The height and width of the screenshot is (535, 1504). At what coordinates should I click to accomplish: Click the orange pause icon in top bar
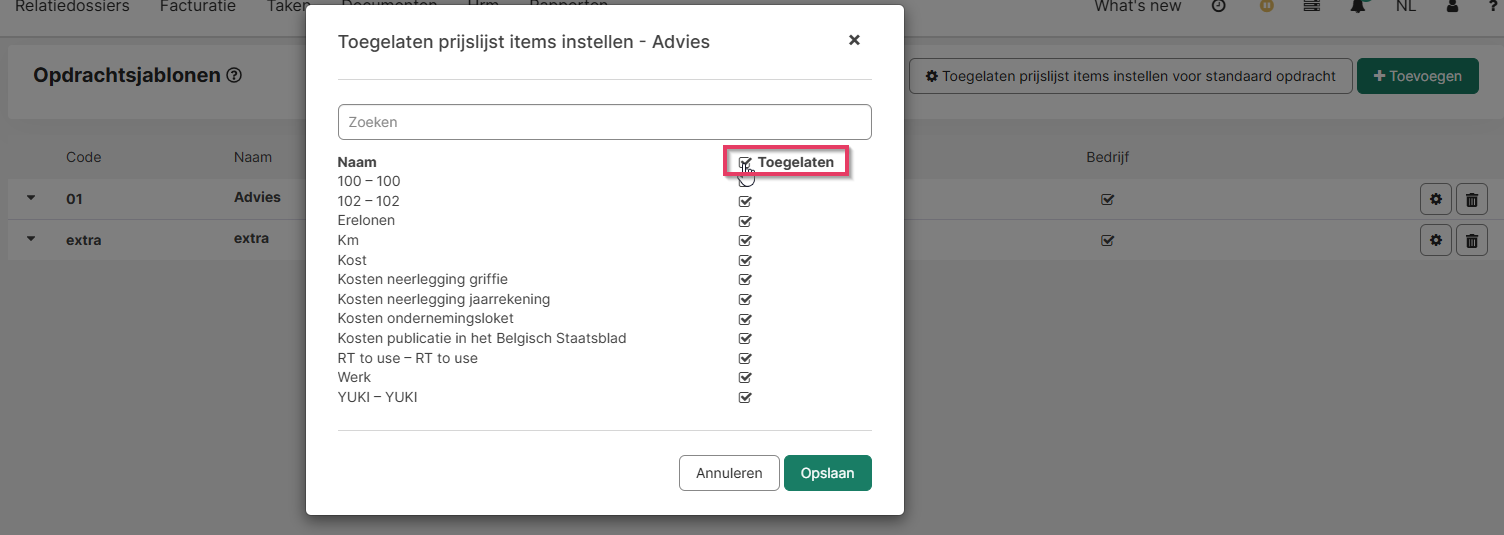(1266, 6)
